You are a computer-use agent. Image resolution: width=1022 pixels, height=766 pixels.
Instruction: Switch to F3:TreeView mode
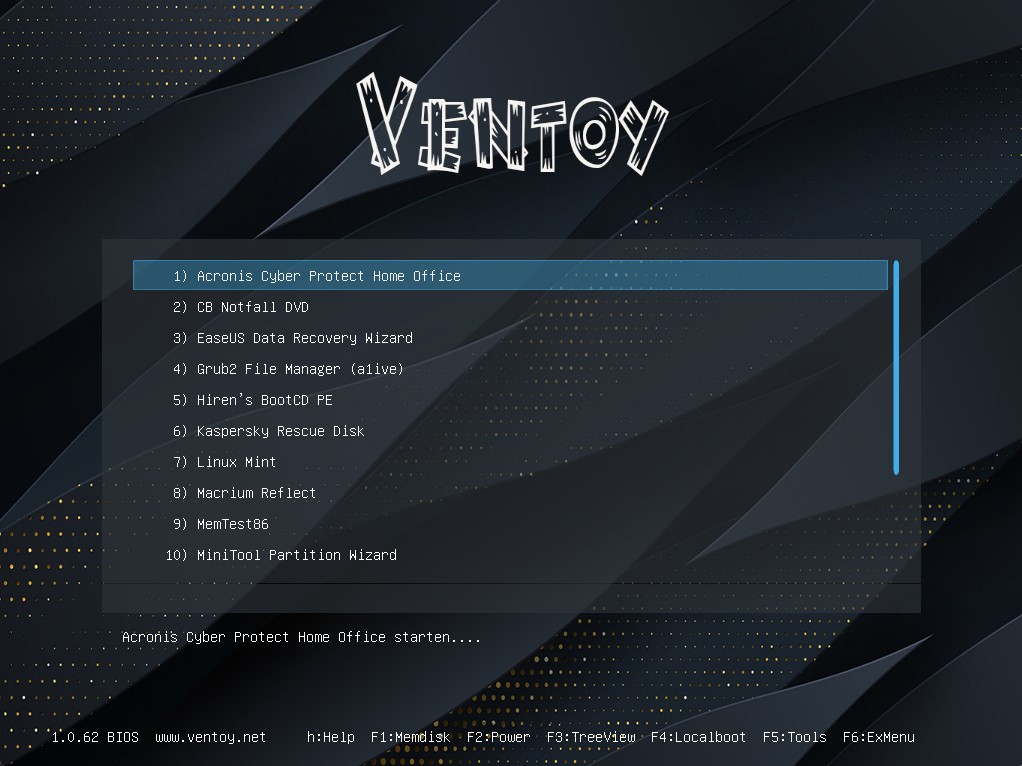click(x=591, y=737)
